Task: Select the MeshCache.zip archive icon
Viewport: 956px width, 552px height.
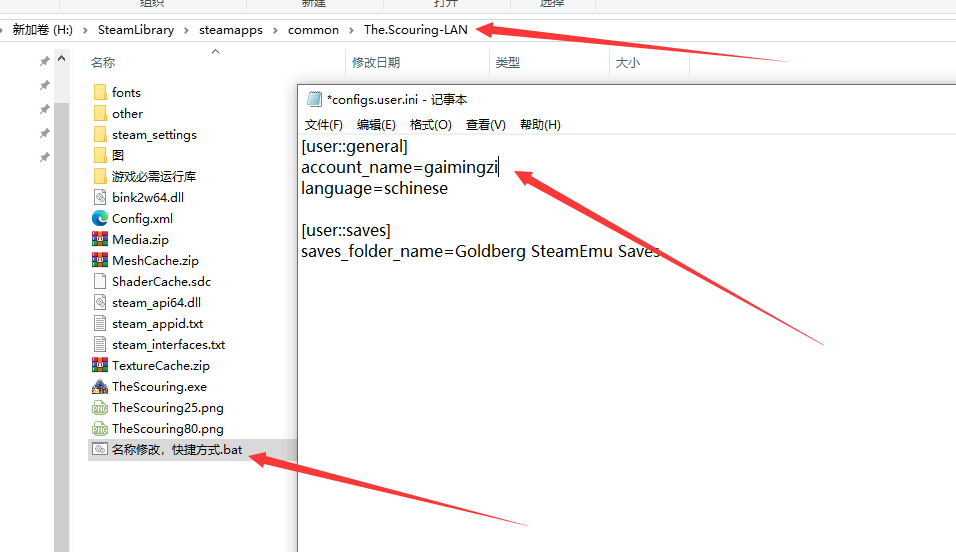Action: point(100,261)
